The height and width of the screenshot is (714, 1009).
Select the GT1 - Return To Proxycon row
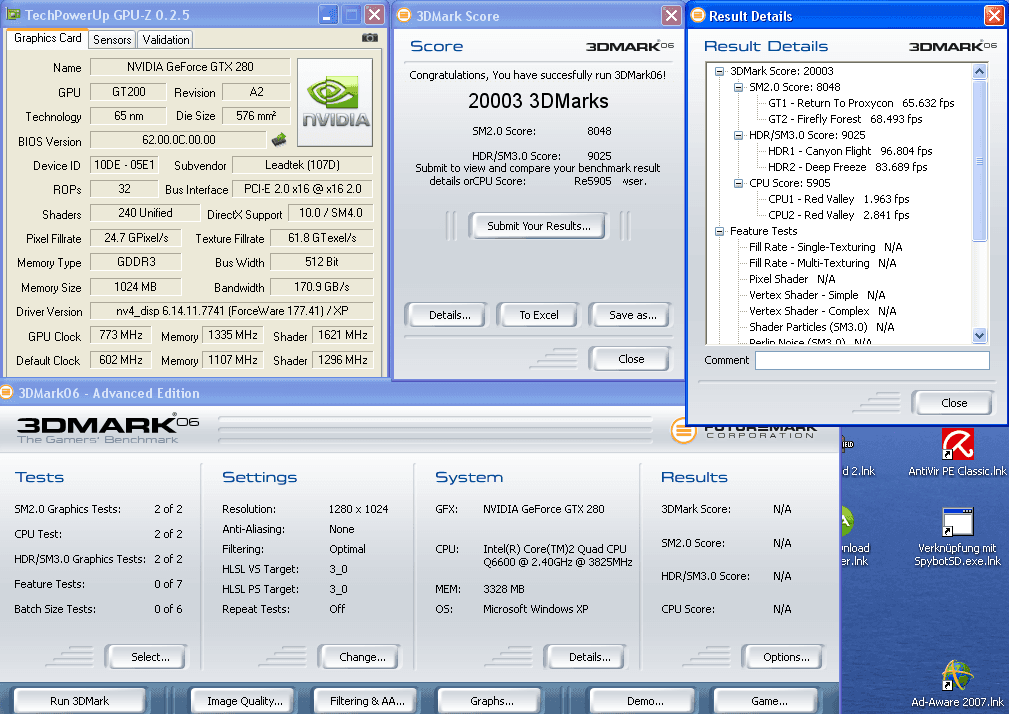click(861, 103)
